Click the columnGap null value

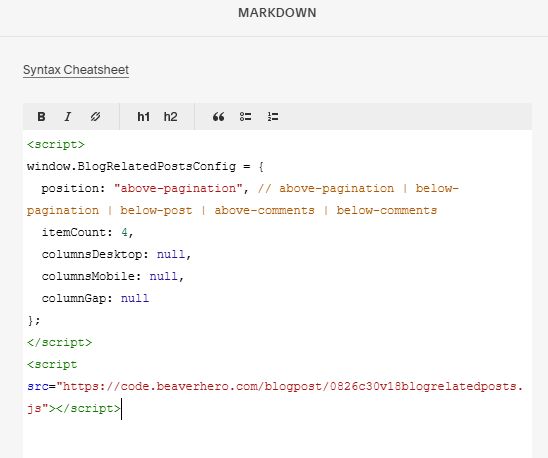pos(135,298)
